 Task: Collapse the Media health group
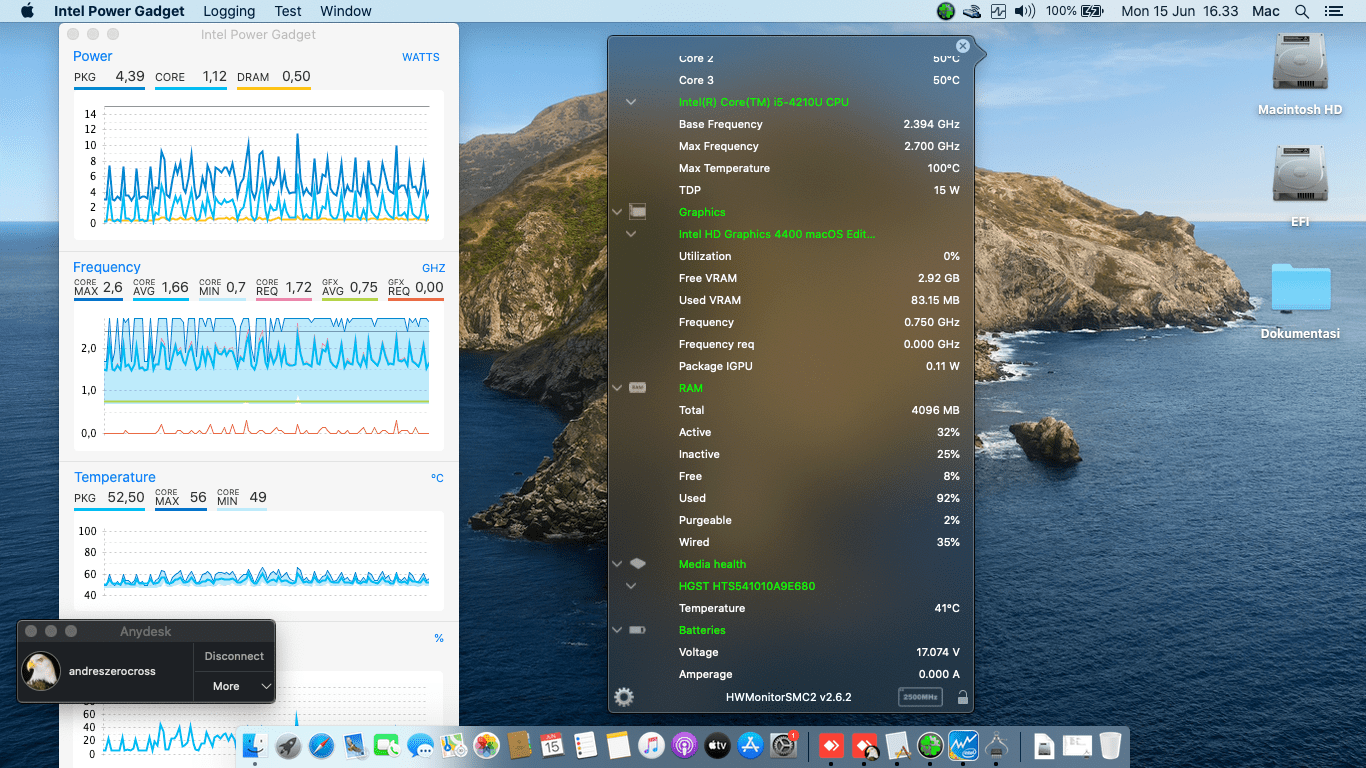(617, 564)
